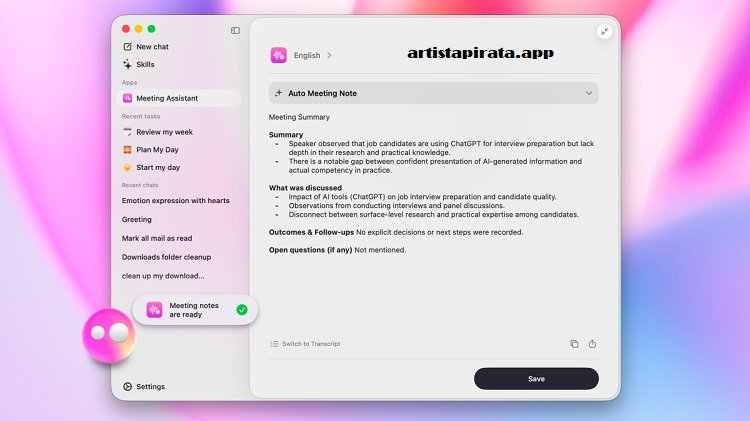Click the Recent tasks section label
This screenshot has height=421, width=750.
141,116
